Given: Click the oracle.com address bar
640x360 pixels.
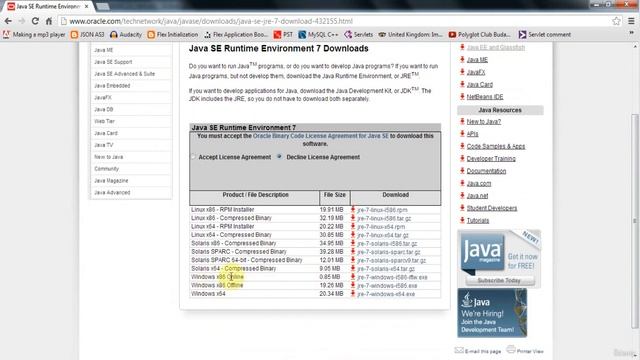Looking at the screenshot, I should 335,21.
